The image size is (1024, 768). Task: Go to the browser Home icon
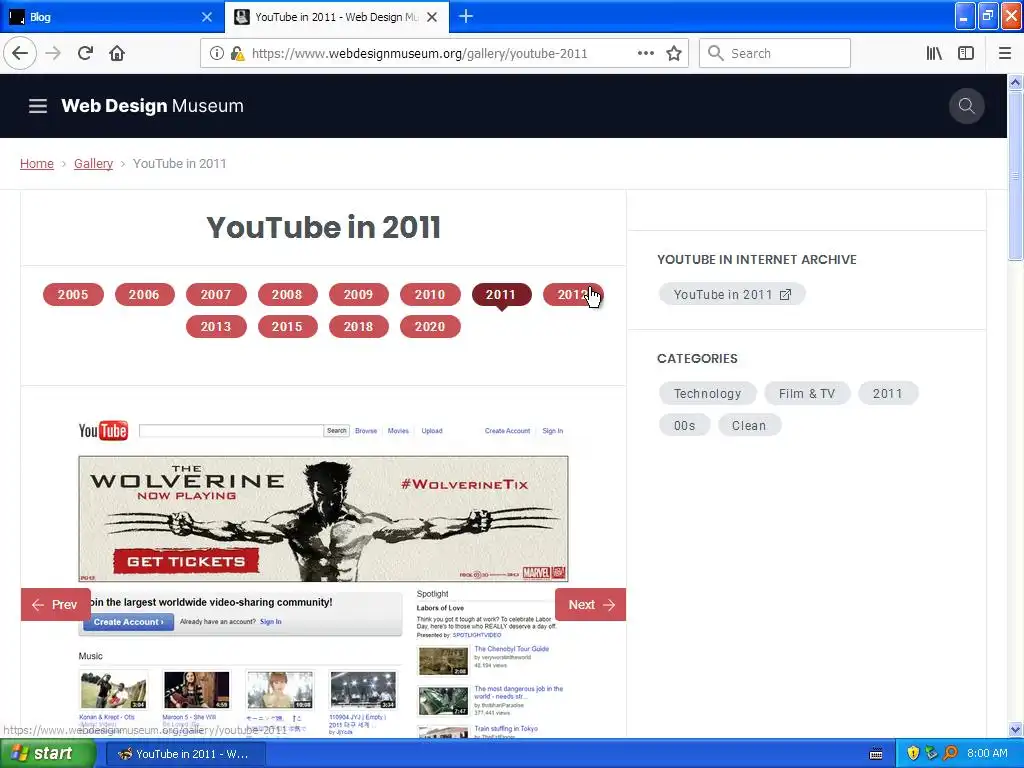coord(117,53)
